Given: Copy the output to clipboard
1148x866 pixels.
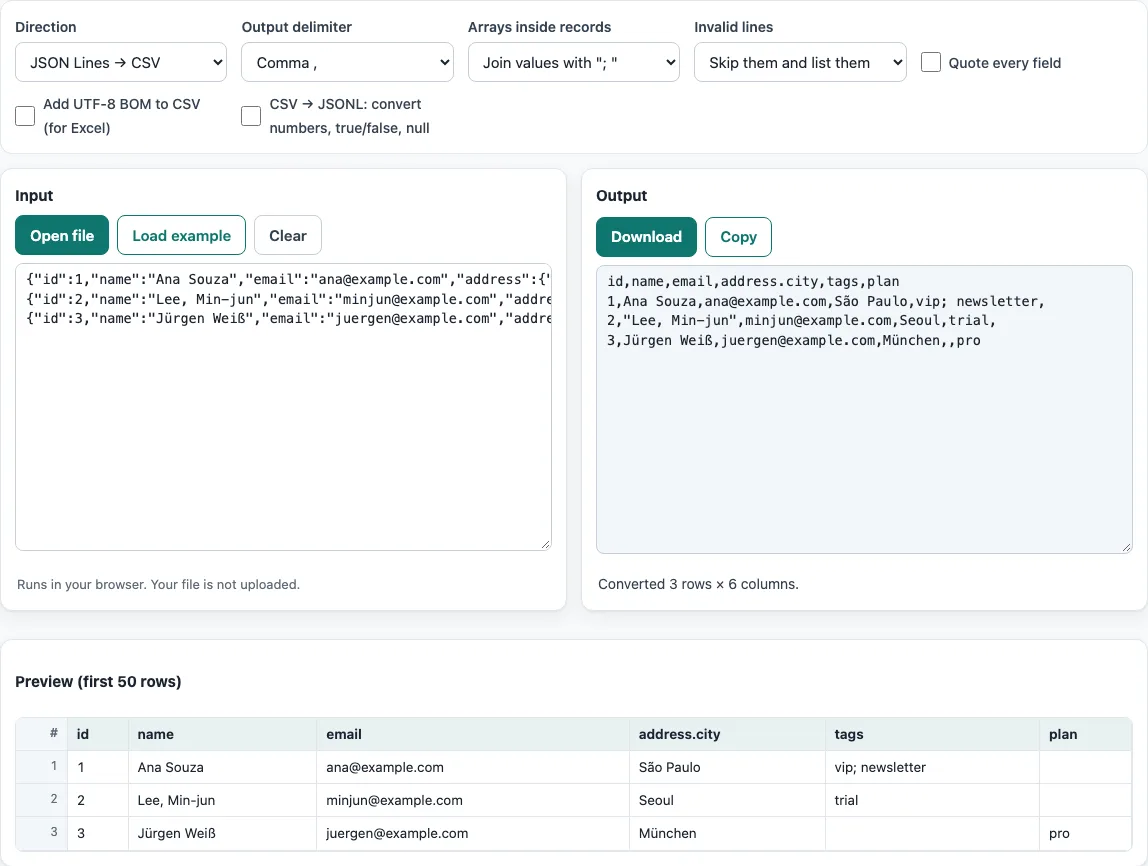Looking at the screenshot, I should tap(738, 237).
